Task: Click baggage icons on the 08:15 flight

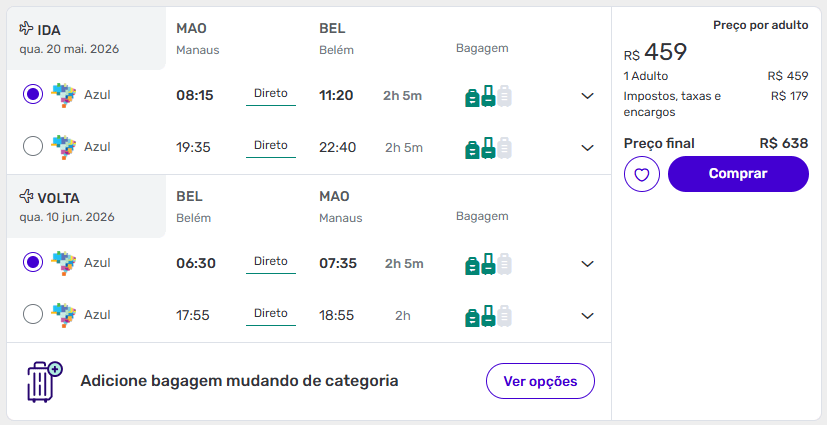Action: 489,96
